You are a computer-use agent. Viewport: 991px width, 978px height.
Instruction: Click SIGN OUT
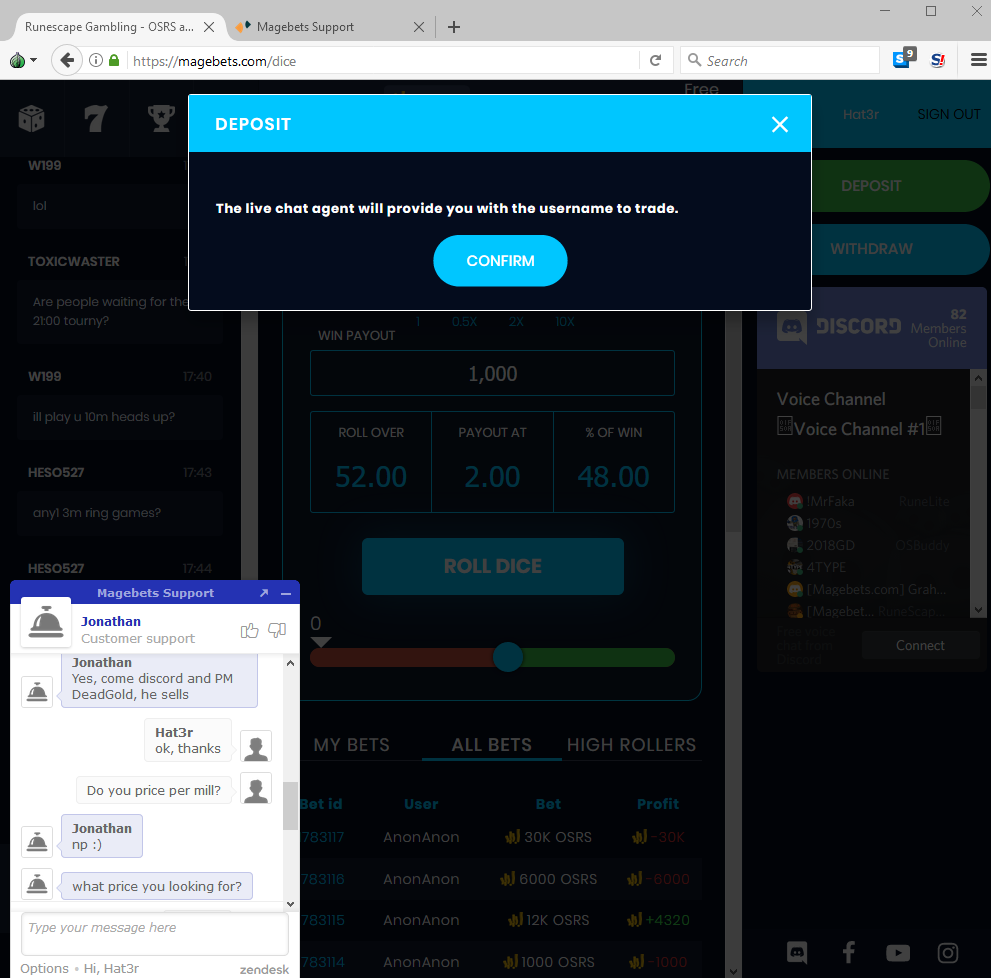point(949,114)
